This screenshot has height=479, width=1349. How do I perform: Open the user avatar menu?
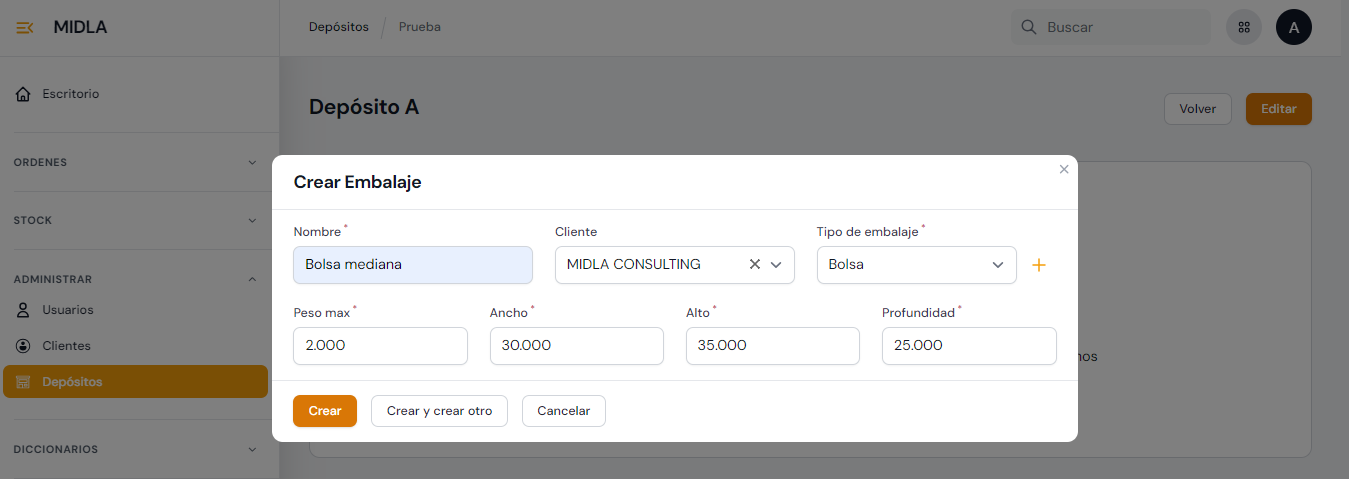[x=1293, y=27]
